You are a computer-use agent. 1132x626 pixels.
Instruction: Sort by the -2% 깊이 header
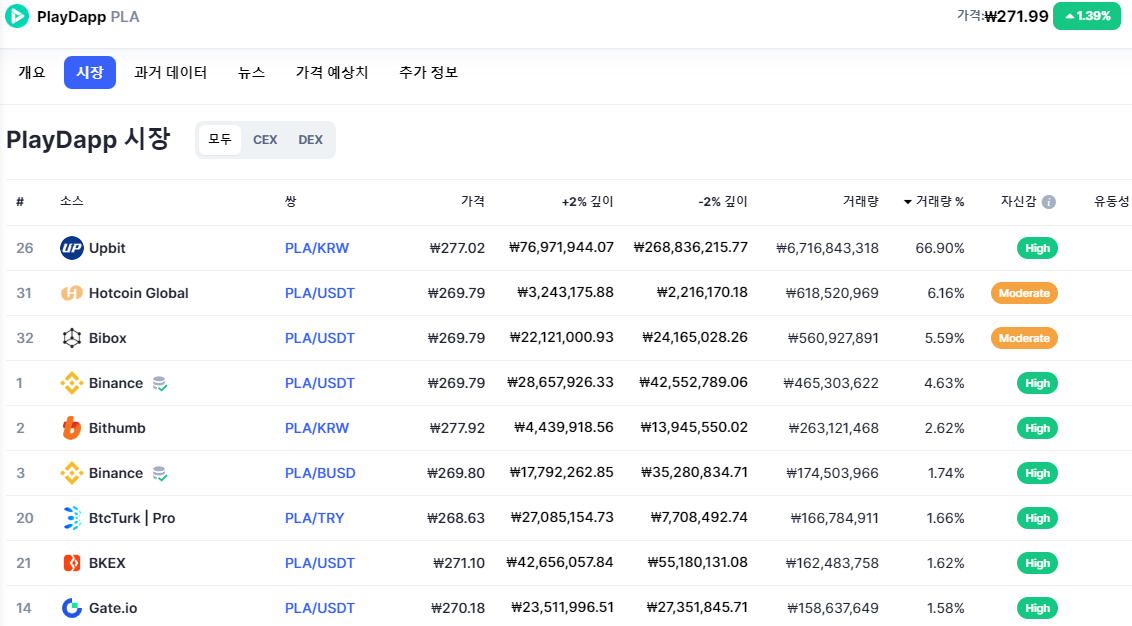(x=723, y=201)
